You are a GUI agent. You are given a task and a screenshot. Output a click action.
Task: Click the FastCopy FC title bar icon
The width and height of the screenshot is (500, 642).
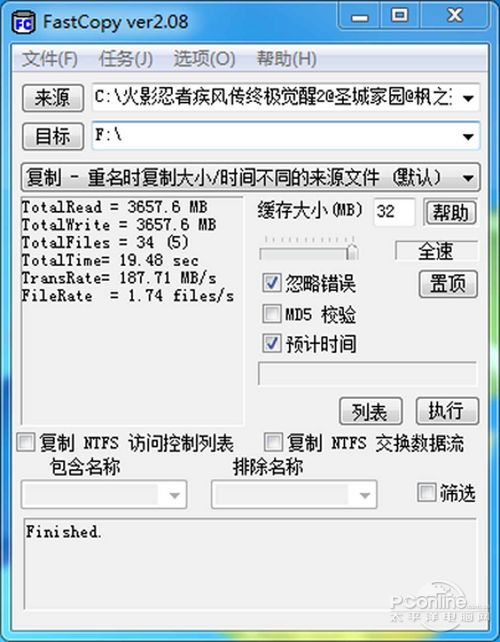23,23
